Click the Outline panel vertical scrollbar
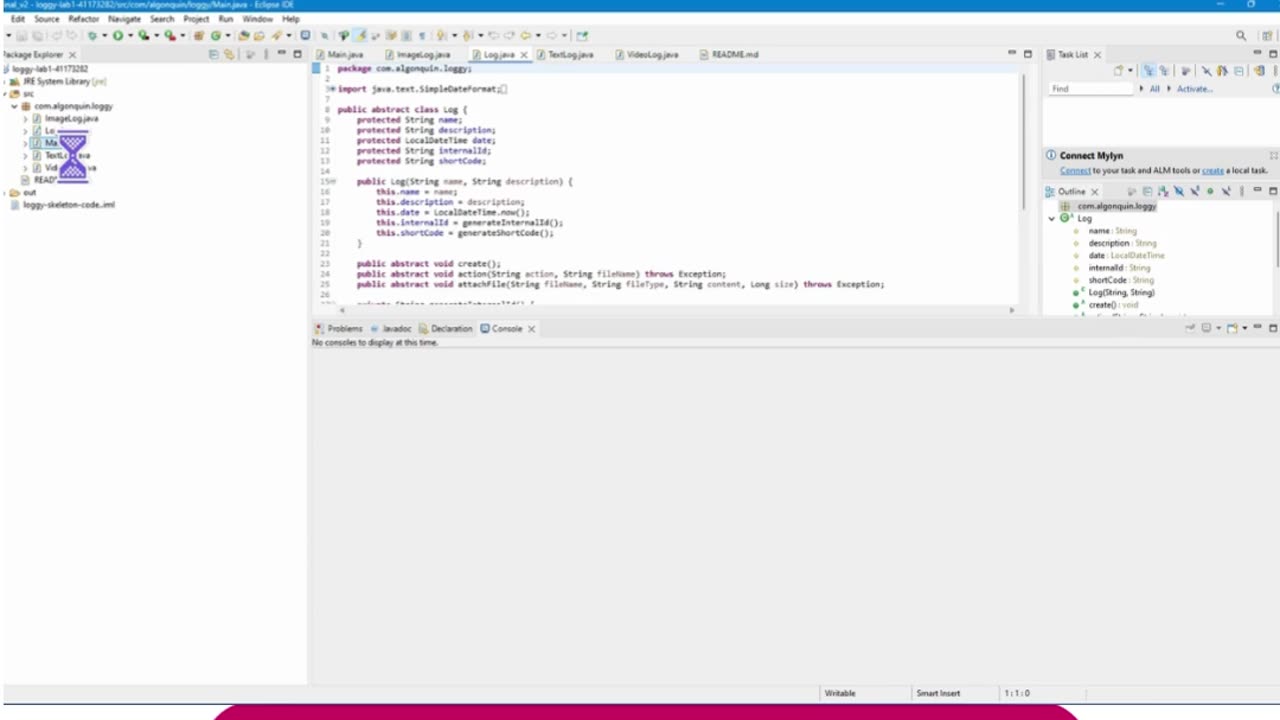This screenshot has width=1280, height=720. [x=1277, y=240]
